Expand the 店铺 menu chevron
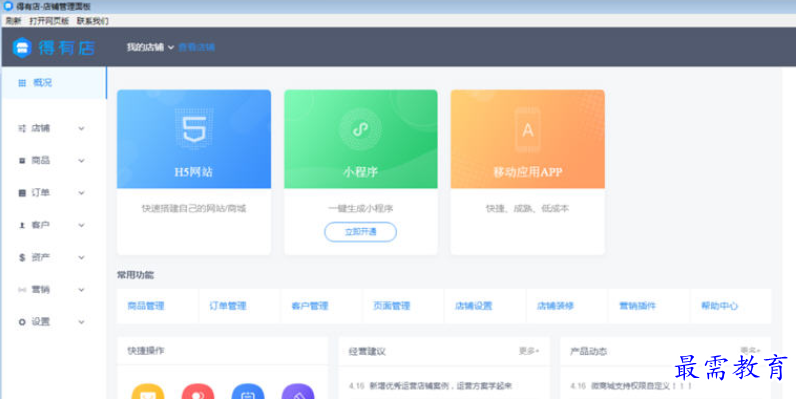Viewport: 796px width, 399px height. 81,128
